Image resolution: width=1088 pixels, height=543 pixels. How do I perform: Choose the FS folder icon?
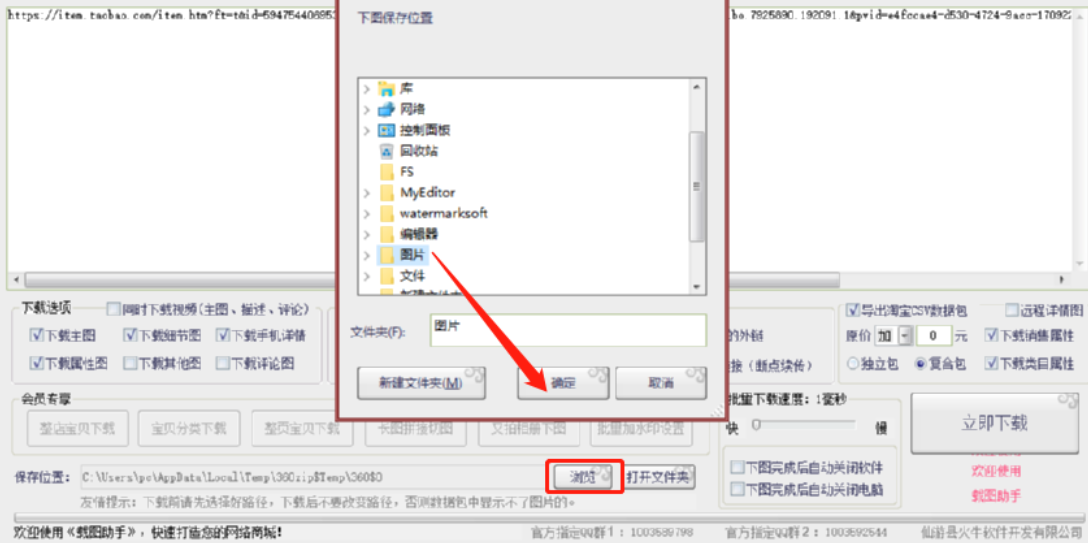pos(386,172)
